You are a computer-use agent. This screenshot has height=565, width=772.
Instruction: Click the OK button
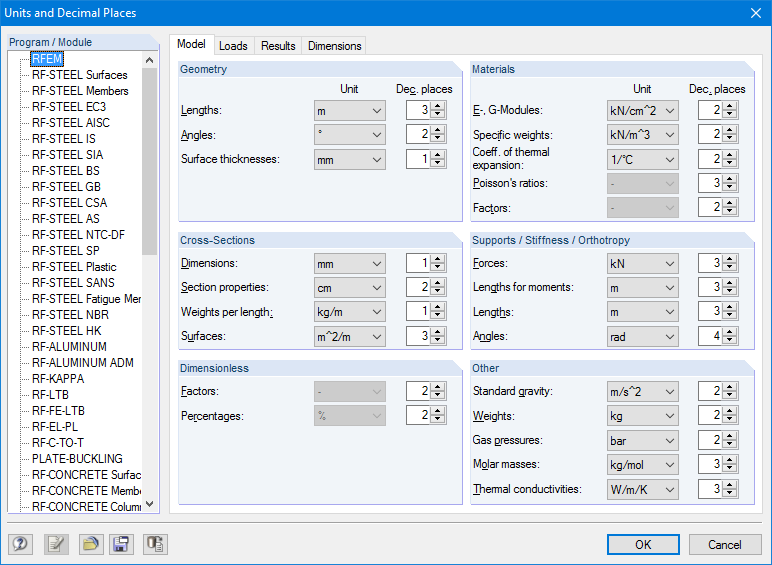click(643, 544)
